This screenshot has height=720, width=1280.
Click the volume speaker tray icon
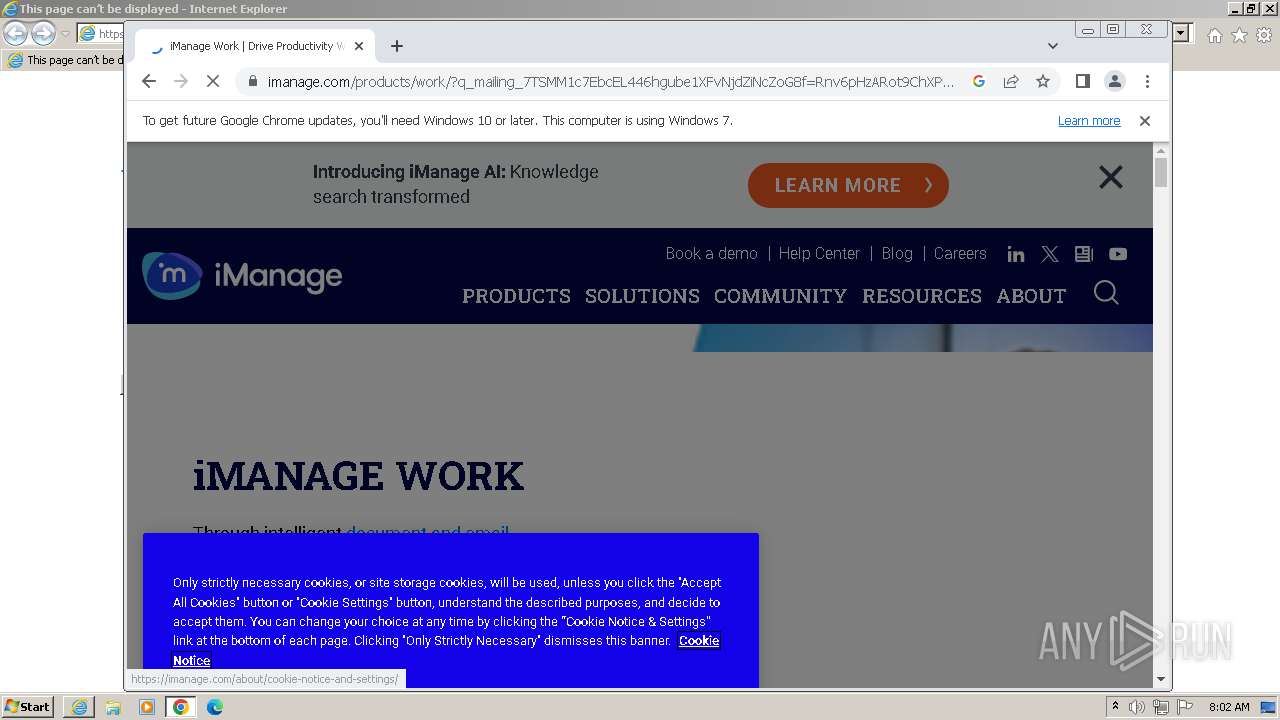1137,707
